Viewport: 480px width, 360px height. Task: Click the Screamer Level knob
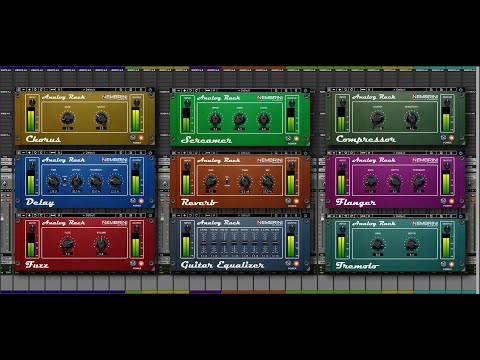tap(264, 118)
